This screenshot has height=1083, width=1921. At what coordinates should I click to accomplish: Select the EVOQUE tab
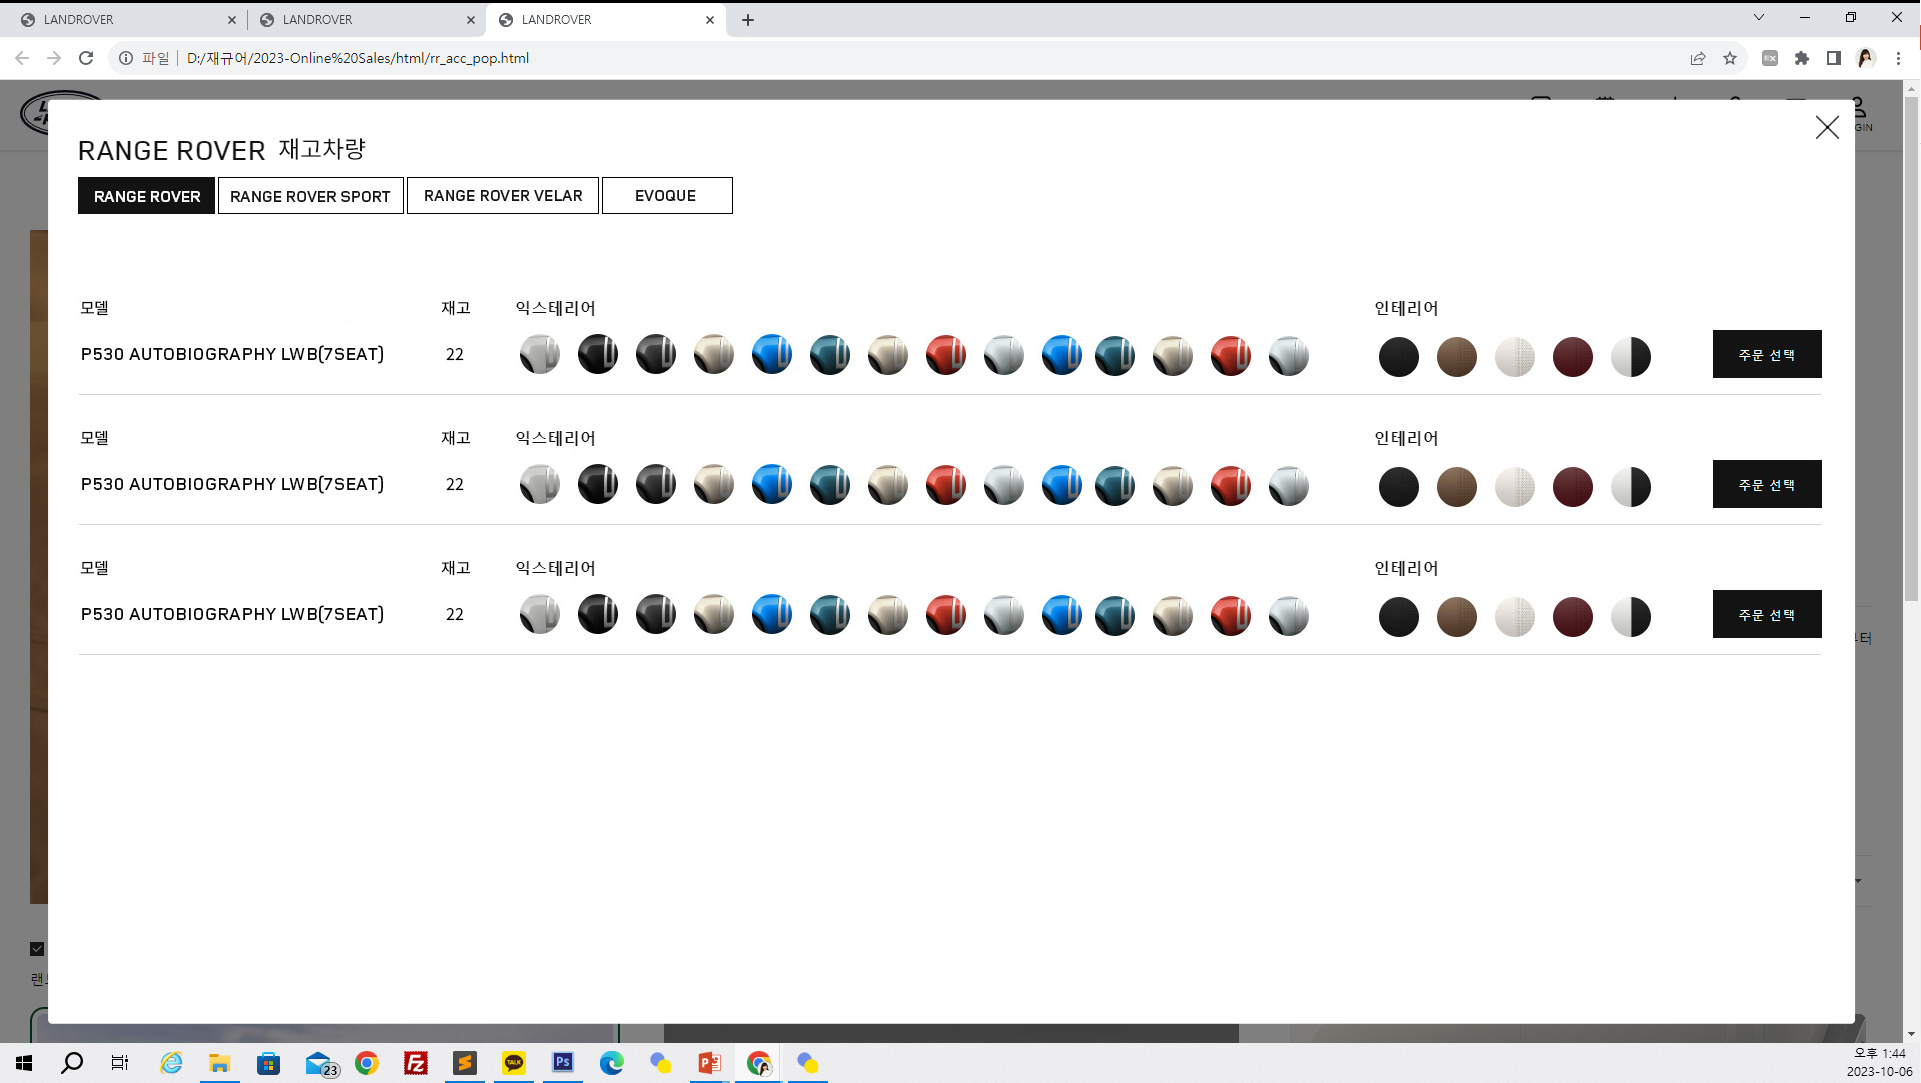click(666, 196)
